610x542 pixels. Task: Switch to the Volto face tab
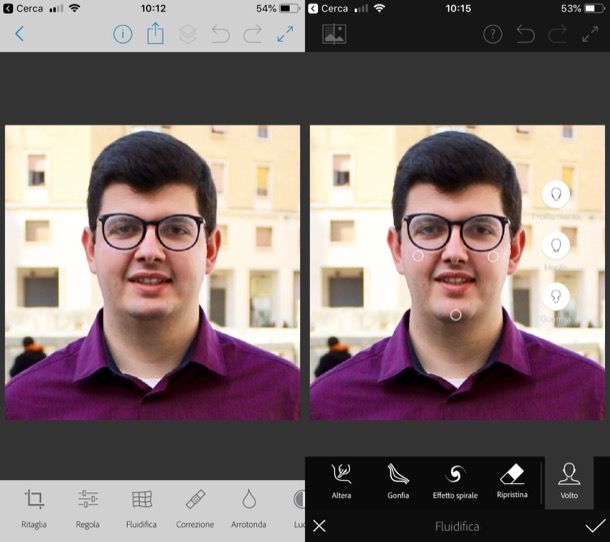point(569,480)
